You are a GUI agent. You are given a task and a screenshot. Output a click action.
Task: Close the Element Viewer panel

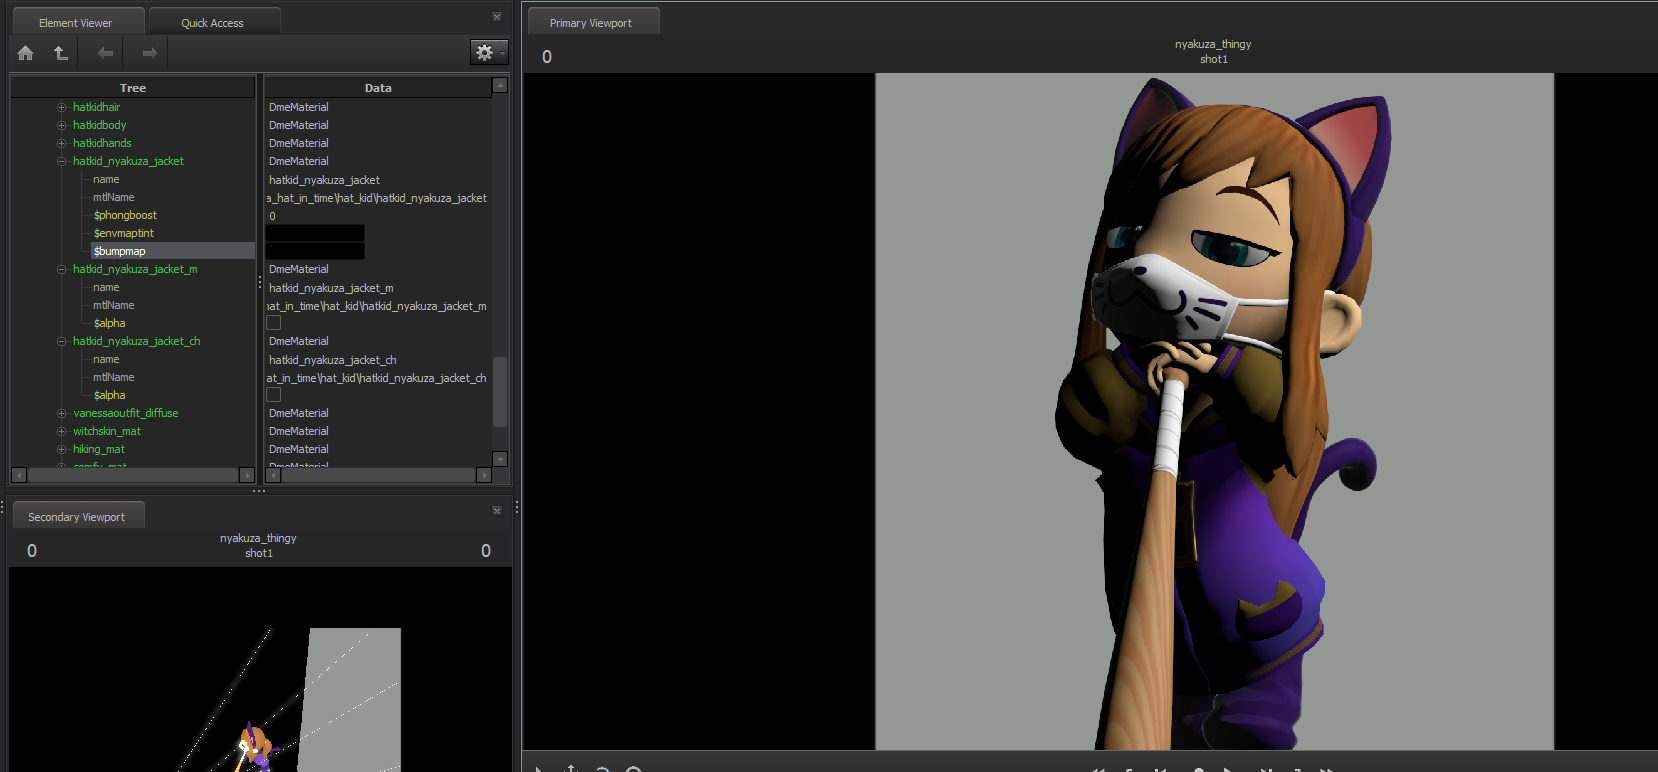click(x=497, y=17)
